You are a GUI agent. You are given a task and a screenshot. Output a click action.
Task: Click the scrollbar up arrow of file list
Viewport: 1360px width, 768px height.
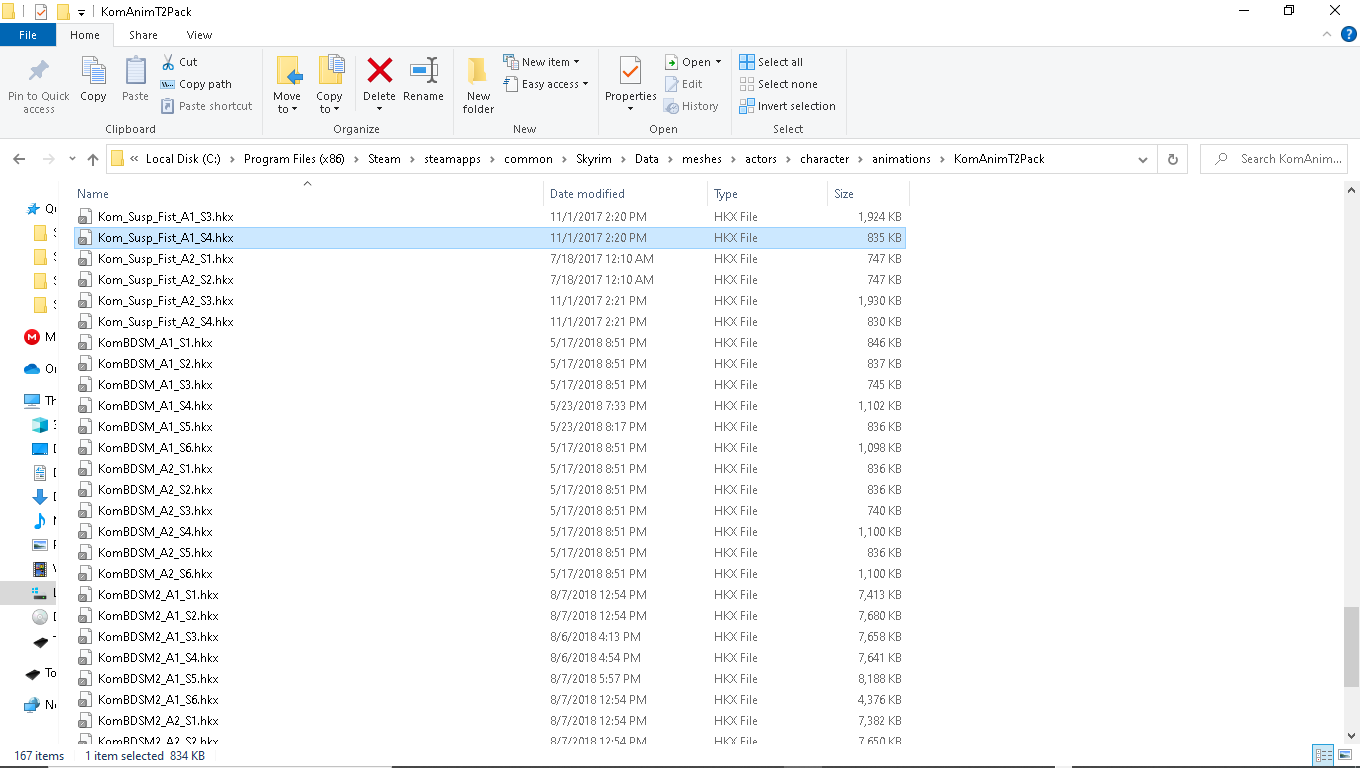[x=1351, y=190]
